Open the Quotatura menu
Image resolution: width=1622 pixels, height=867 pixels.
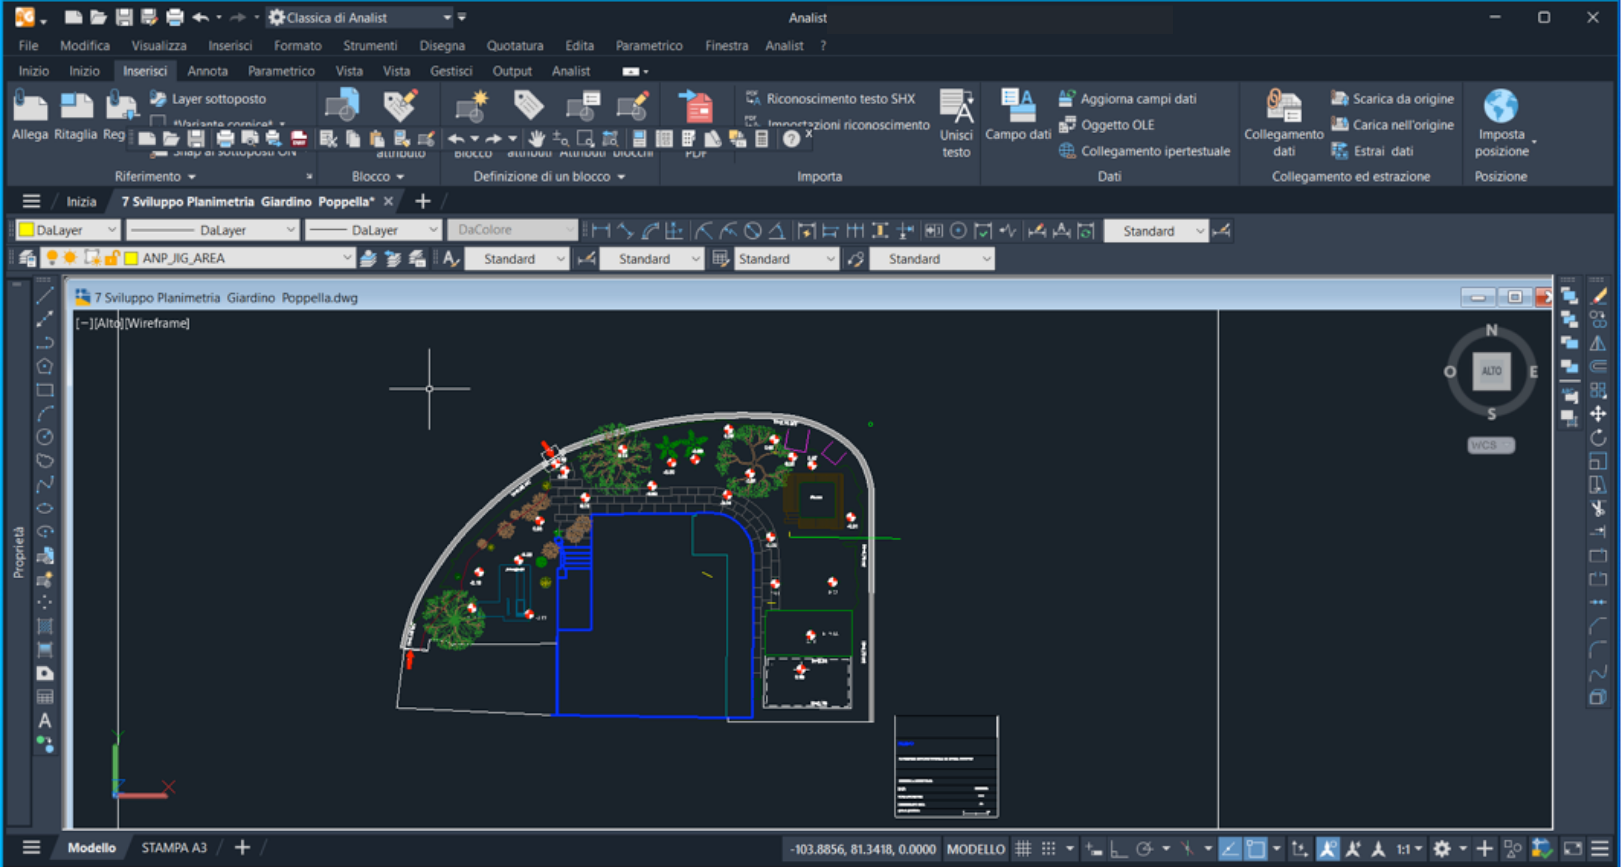pyautogui.click(x=515, y=46)
